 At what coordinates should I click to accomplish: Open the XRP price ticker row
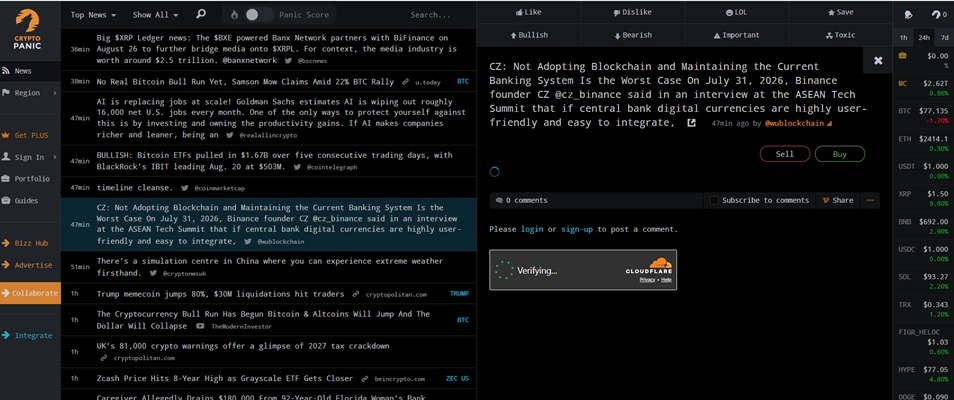pos(923,198)
